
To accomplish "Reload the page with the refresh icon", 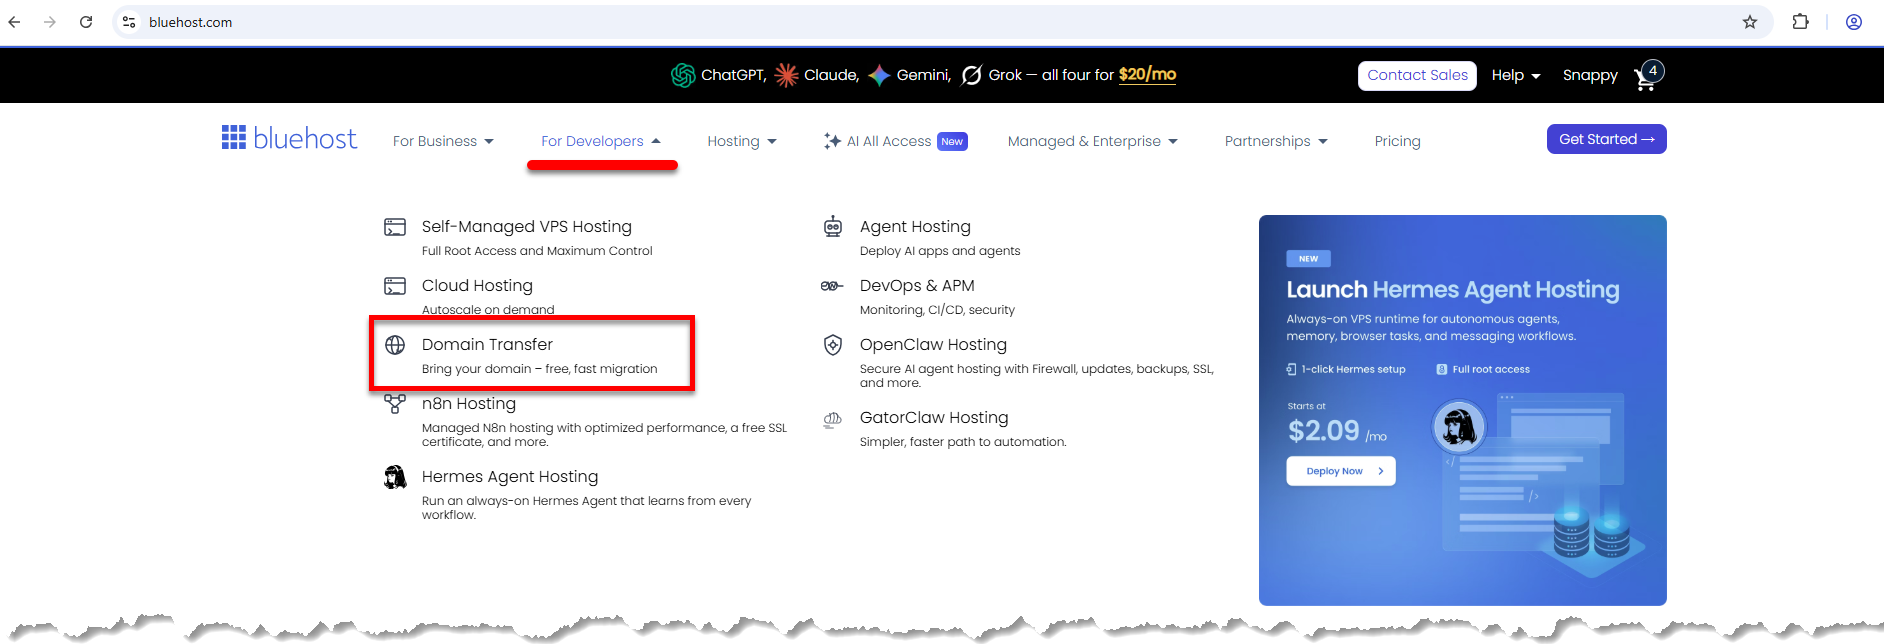I will (86, 22).
